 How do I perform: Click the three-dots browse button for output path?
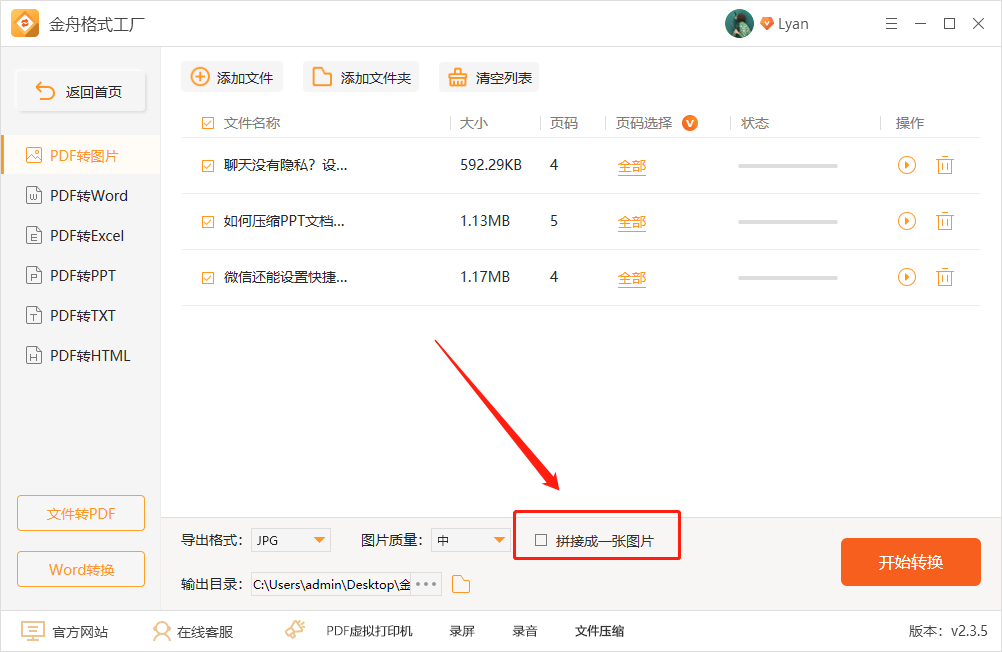tap(426, 584)
